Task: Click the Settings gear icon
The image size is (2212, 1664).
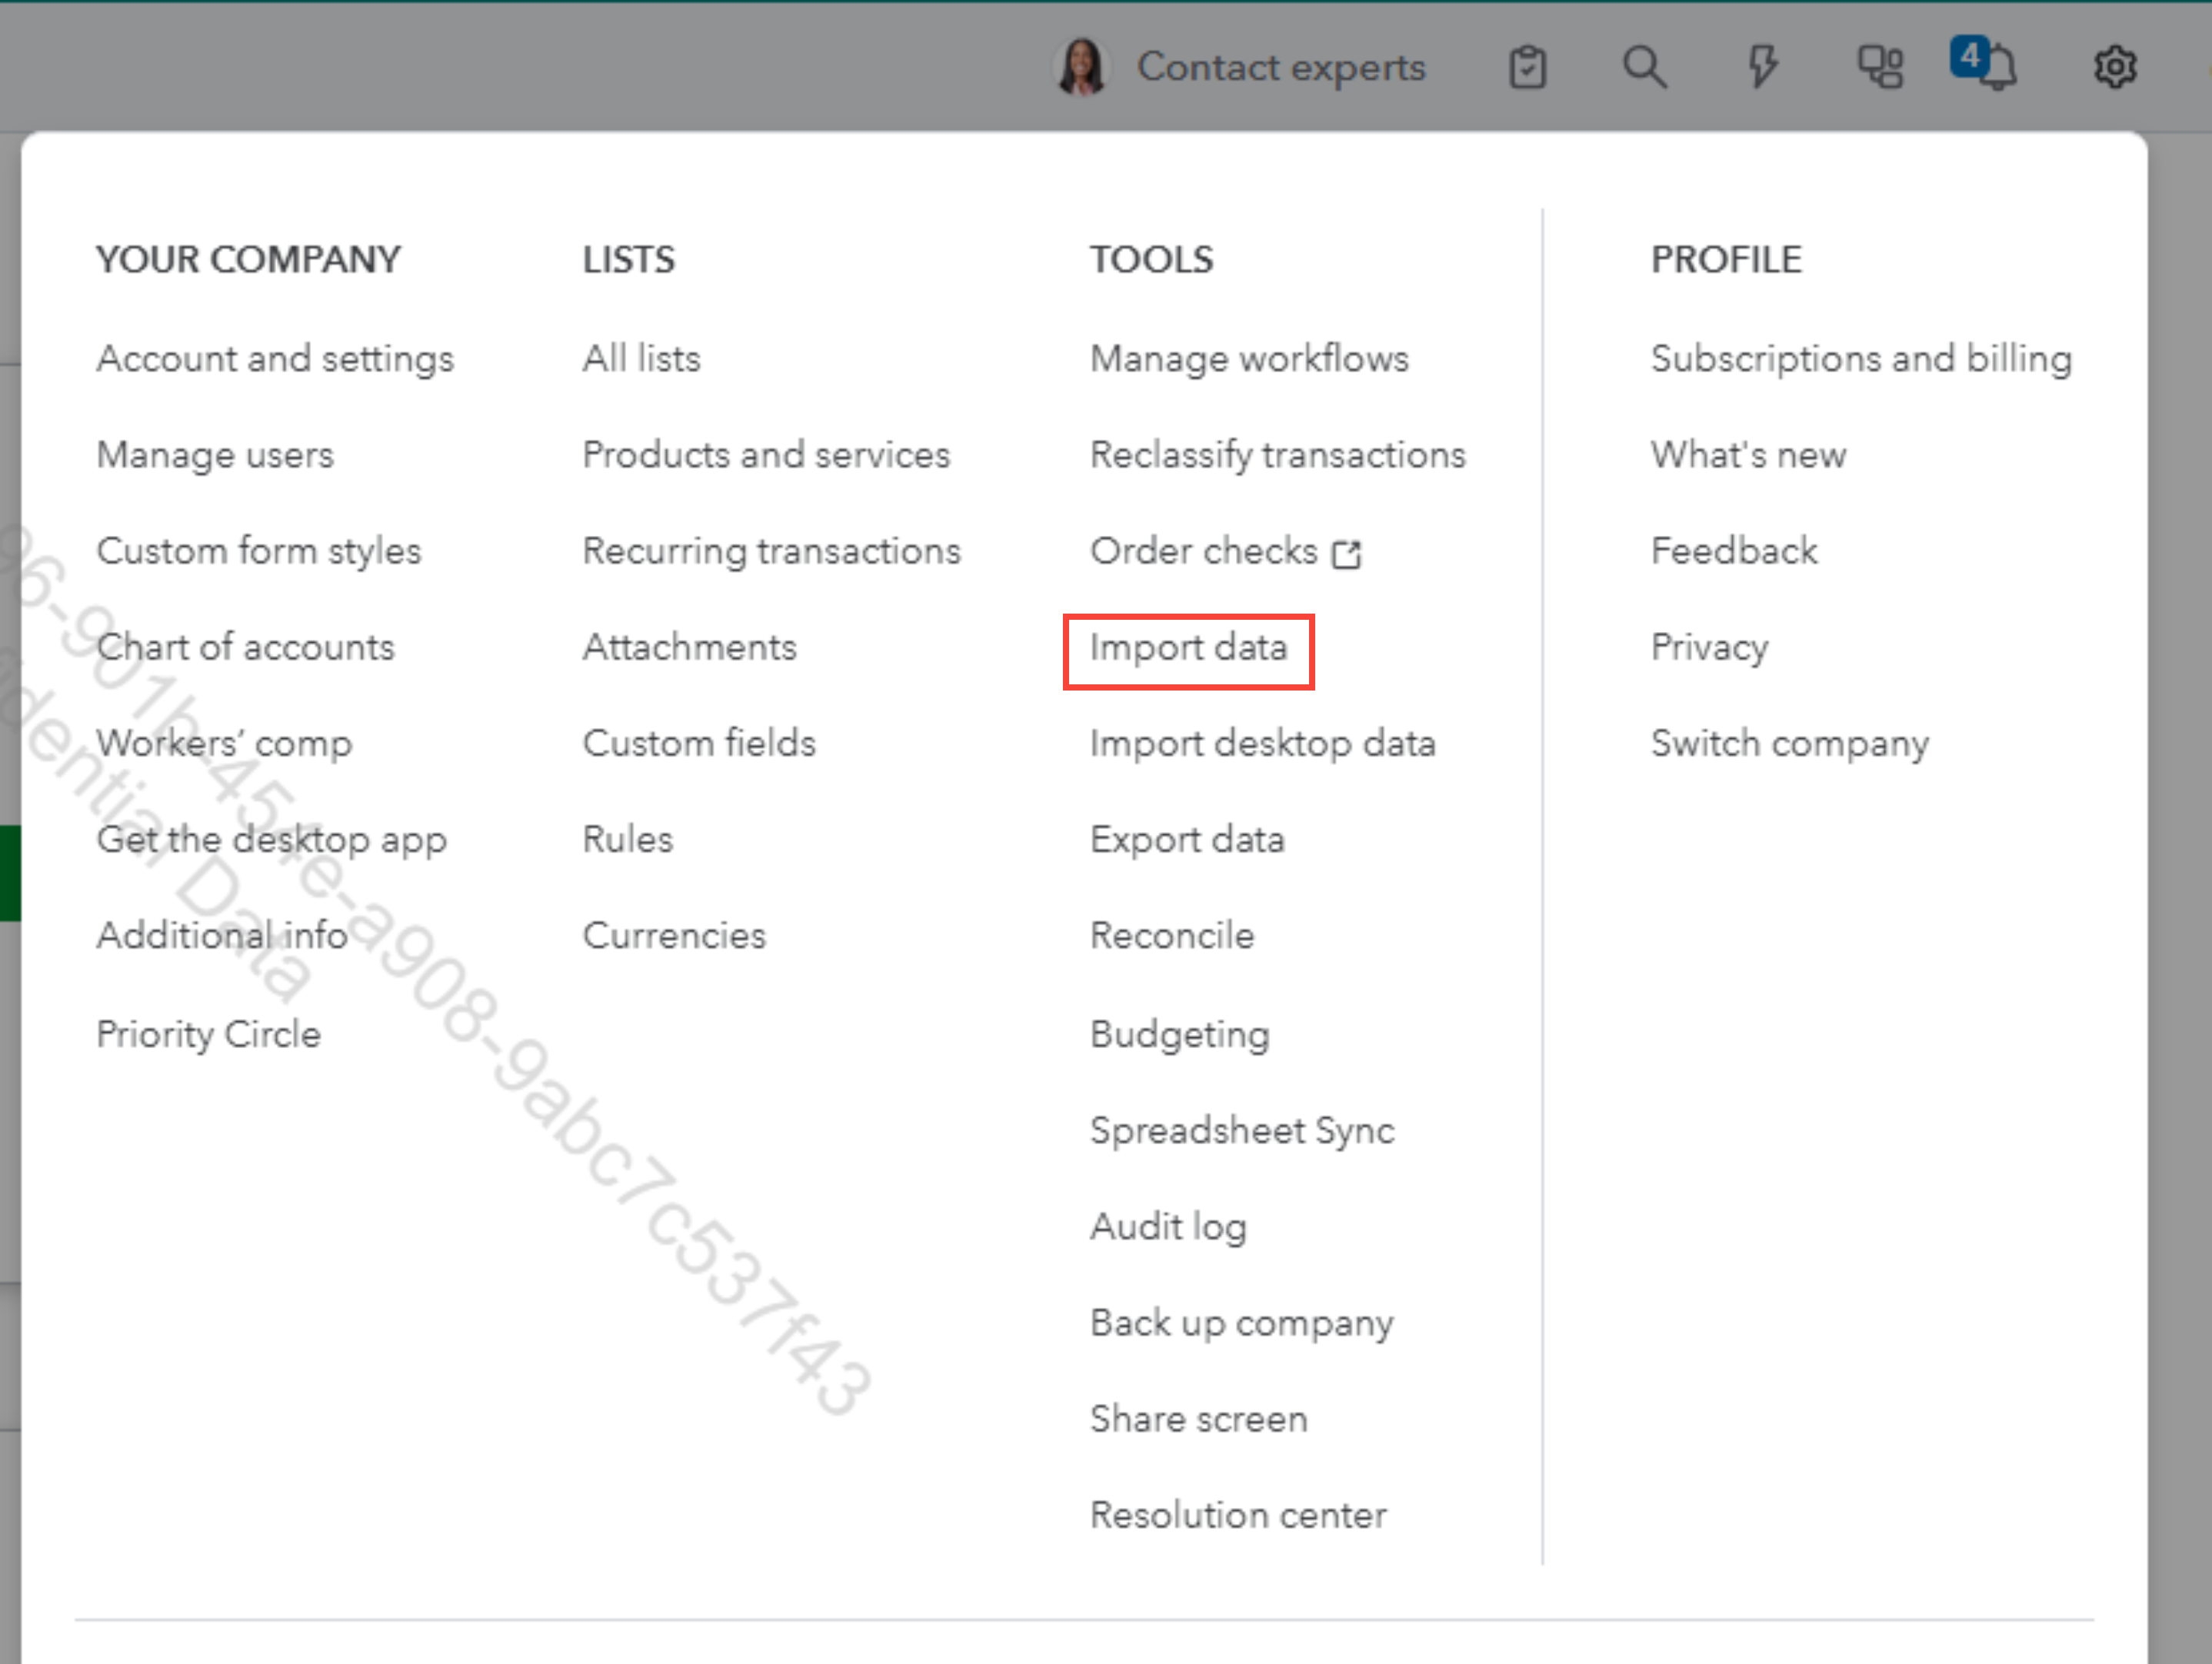Action: (x=2114, y=67)
